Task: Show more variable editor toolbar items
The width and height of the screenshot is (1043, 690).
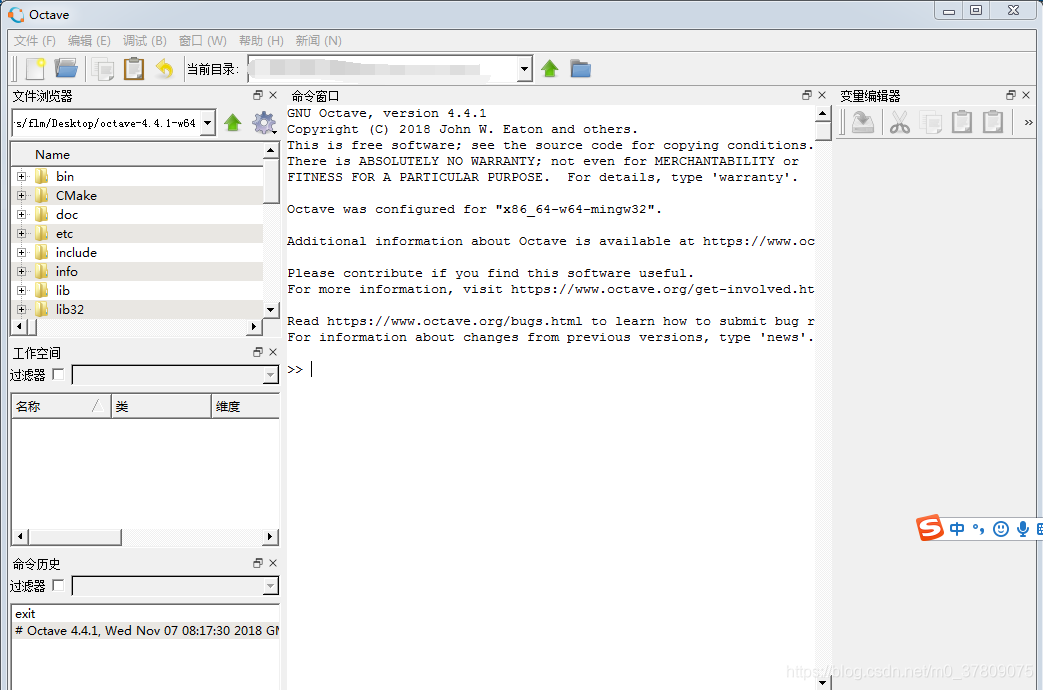Action: [x=1028, y=122]
